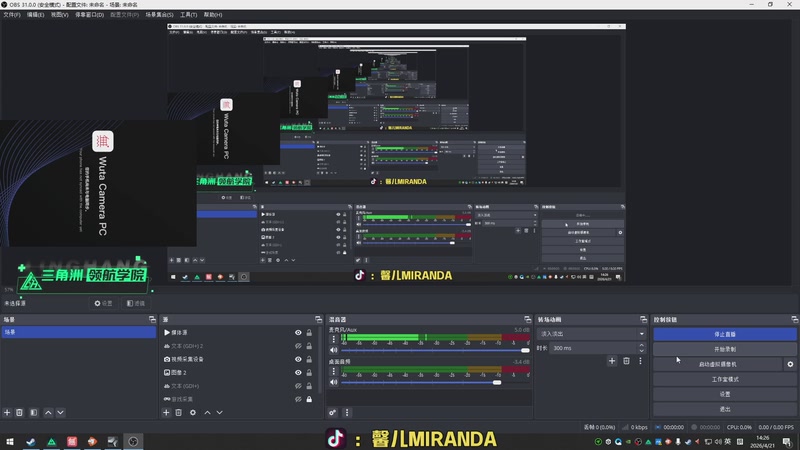This screenshot has height=450, width=800.
Task: Open 麦克风/Aux three-dot options menu
Action: (x=334, y=339)
